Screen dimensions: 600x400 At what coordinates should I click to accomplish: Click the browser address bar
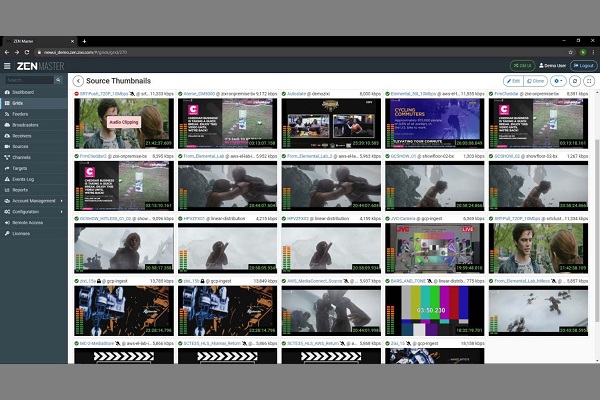(300, 52)
